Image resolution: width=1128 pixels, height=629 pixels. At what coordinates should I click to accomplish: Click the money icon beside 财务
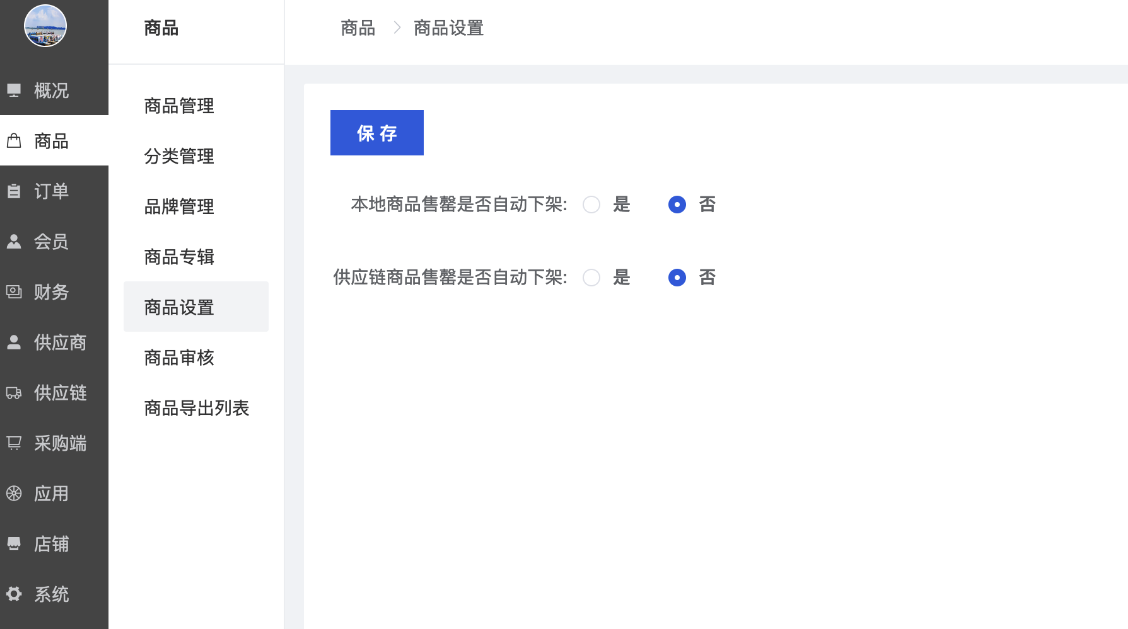tap(14, 293)
